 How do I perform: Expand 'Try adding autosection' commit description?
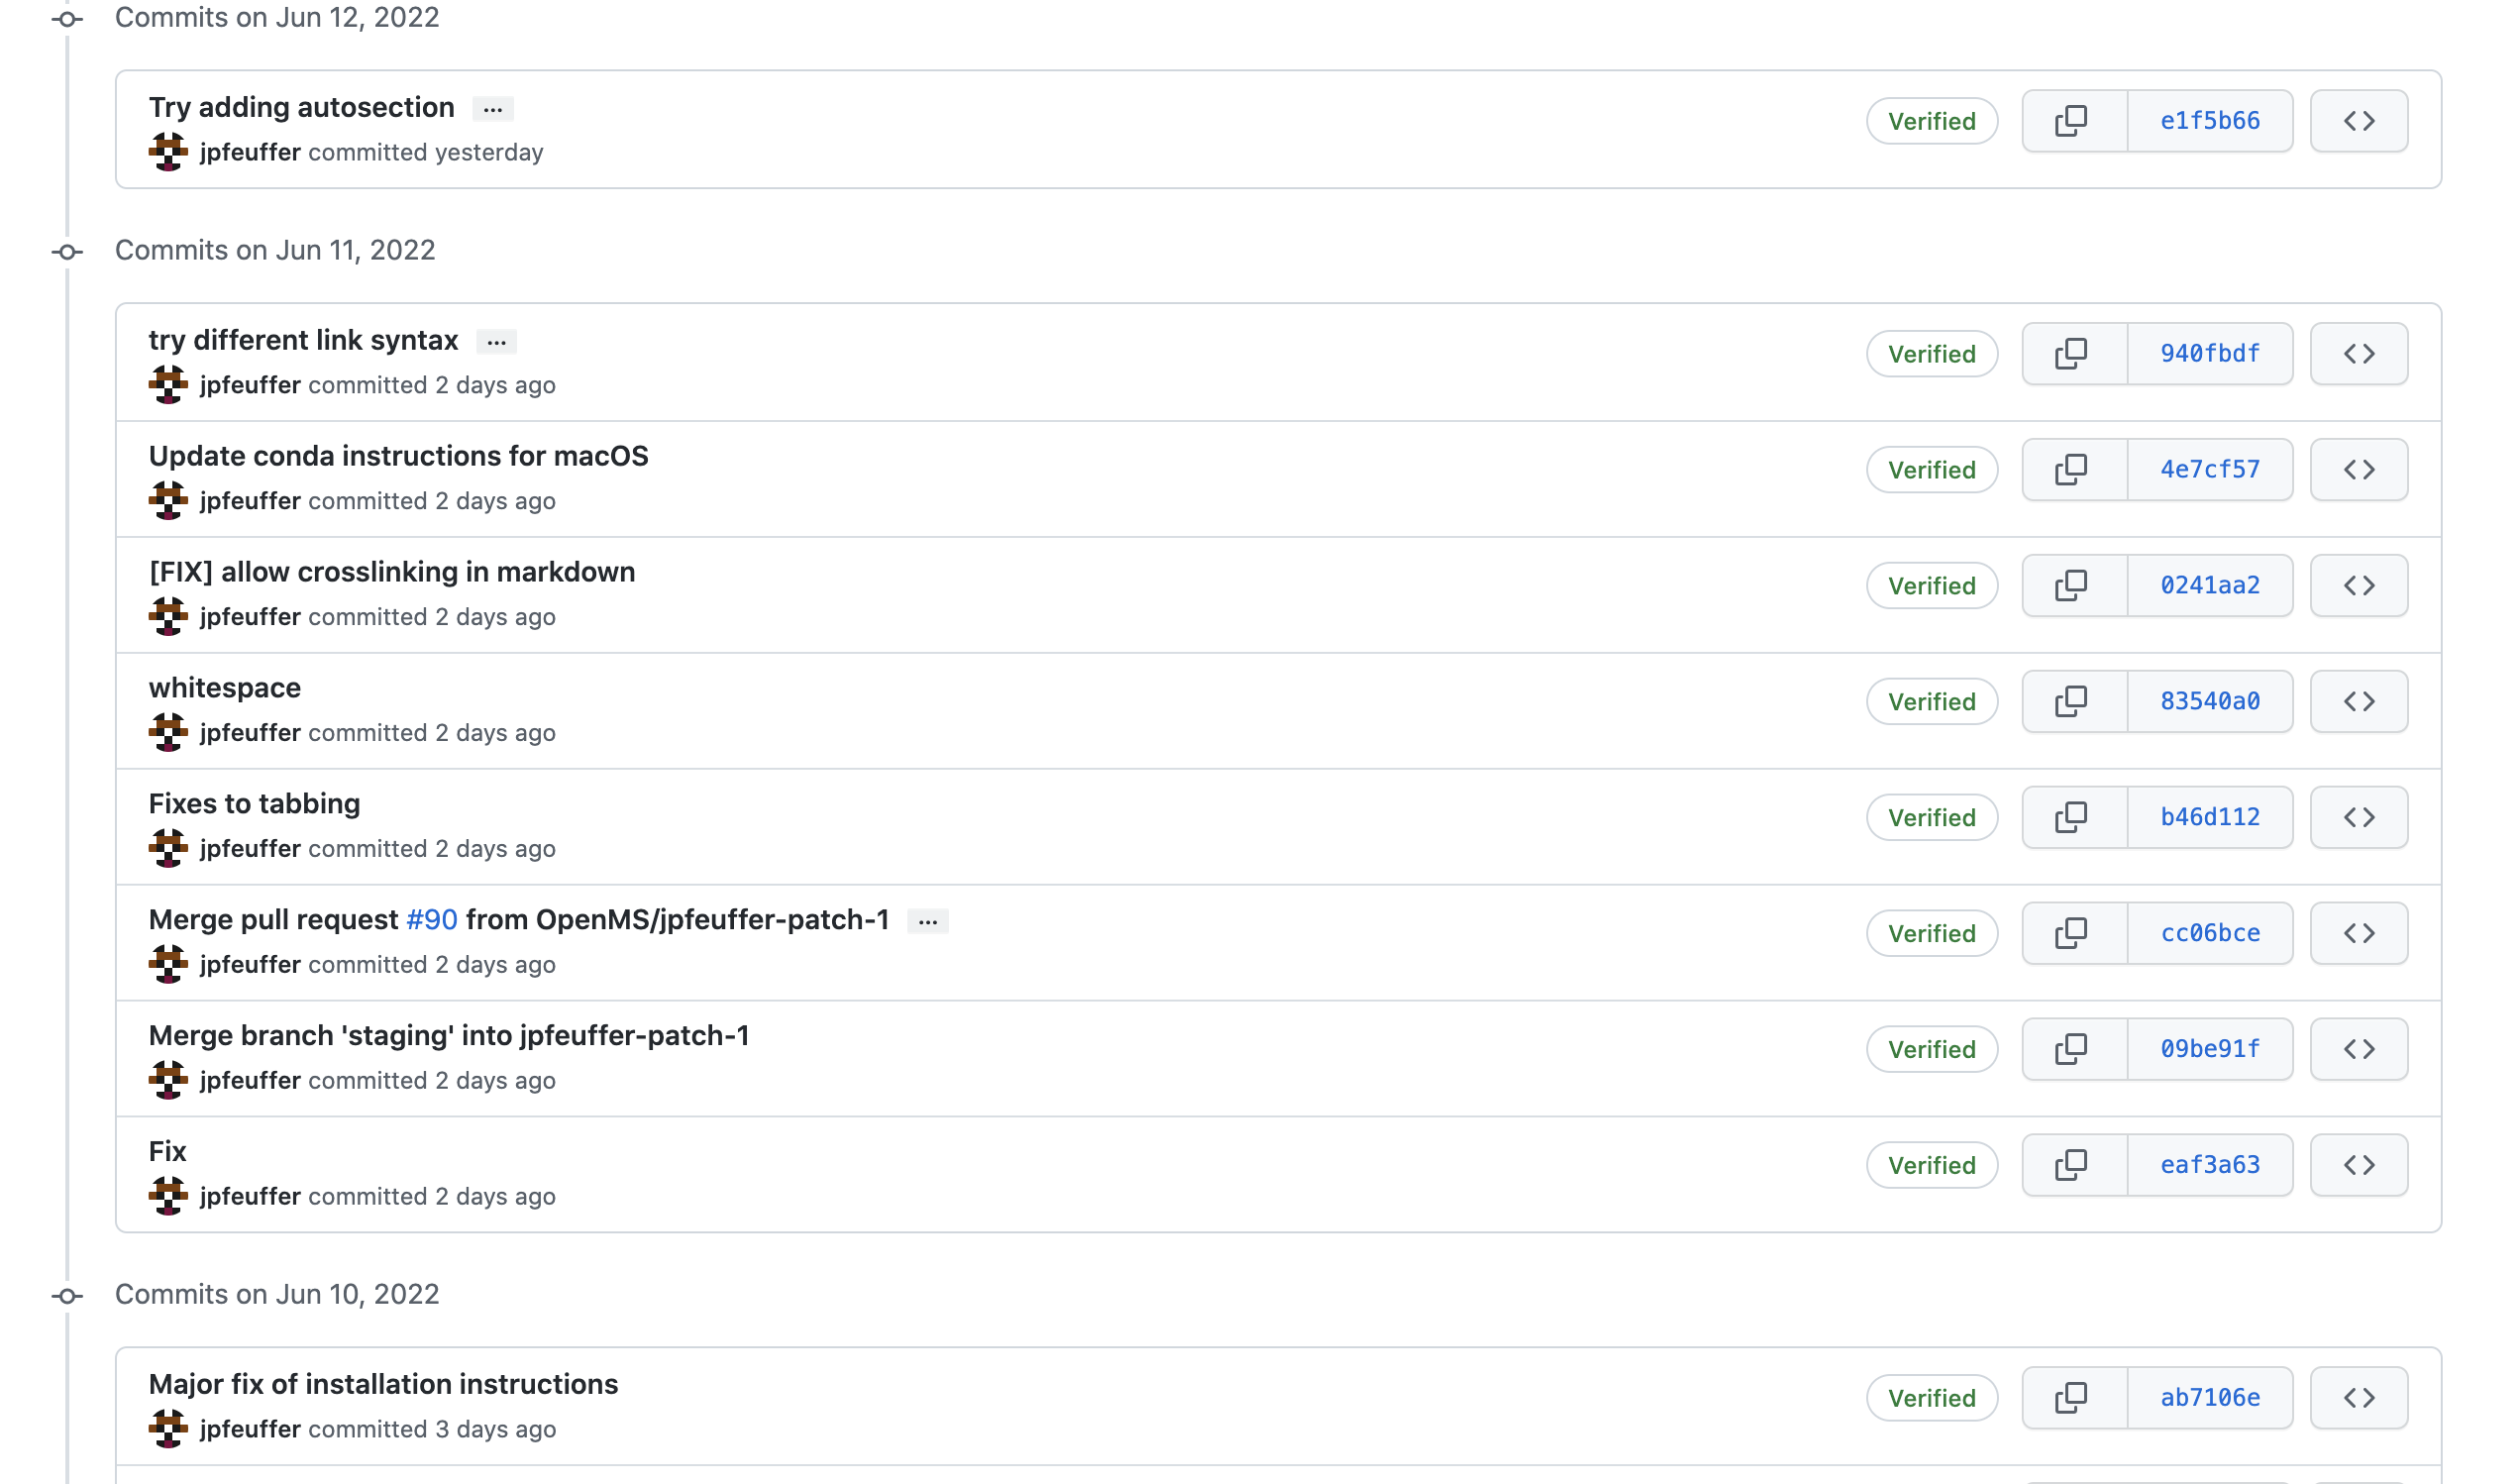point(493,109)
